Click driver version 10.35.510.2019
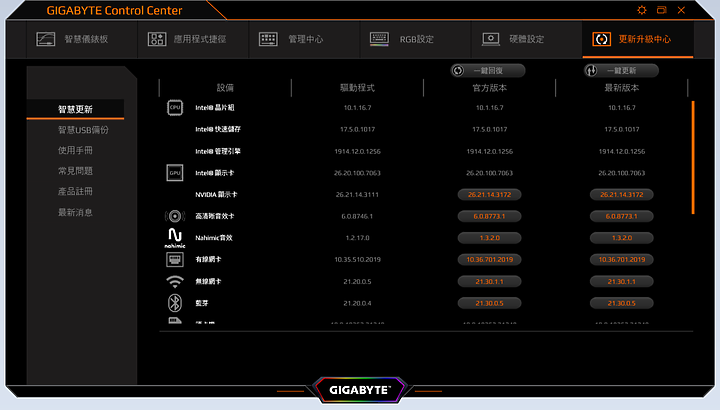Screen dimensions: 720x410 click(x=357, y=259)
